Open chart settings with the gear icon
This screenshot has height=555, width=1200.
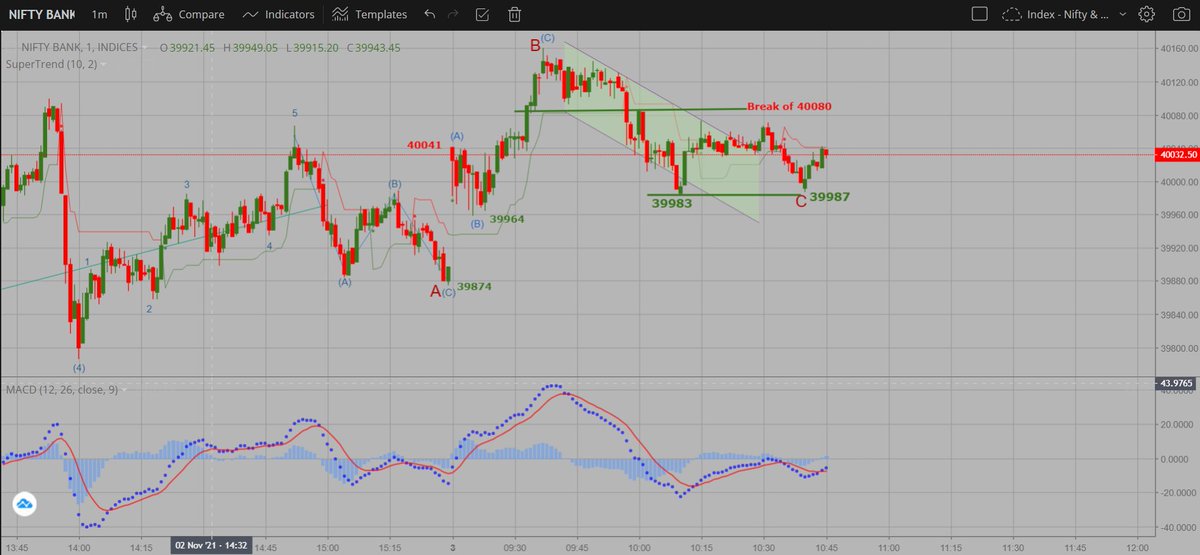pos(1147,14)
